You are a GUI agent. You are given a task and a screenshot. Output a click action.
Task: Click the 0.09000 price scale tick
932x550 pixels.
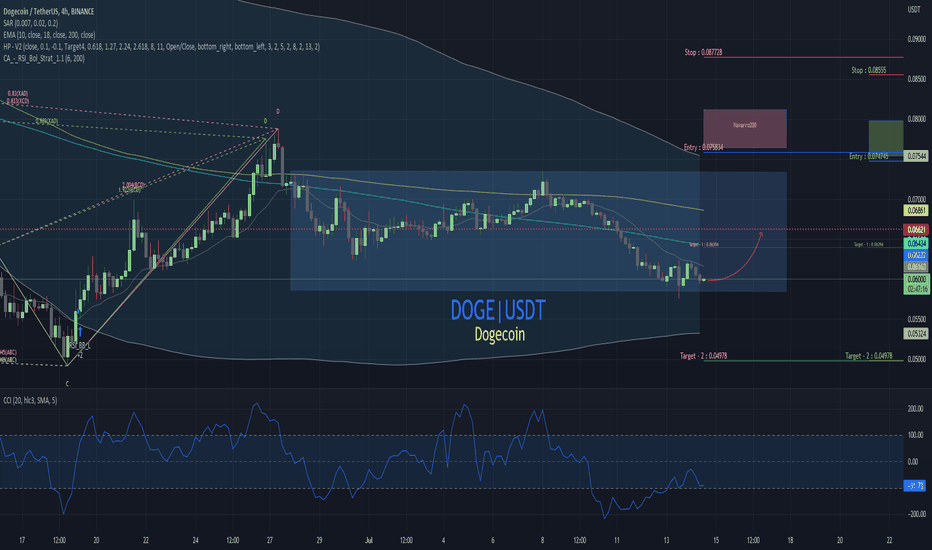917,39
